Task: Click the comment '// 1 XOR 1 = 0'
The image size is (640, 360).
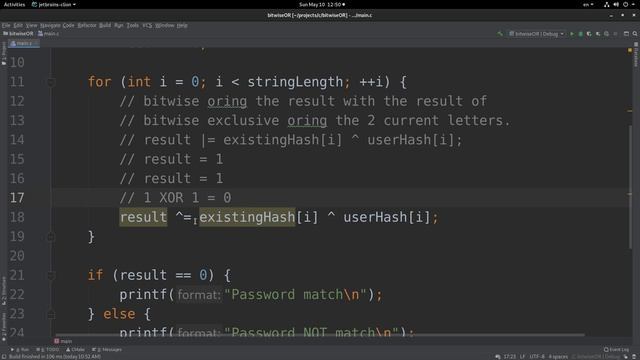Action: 176,198
